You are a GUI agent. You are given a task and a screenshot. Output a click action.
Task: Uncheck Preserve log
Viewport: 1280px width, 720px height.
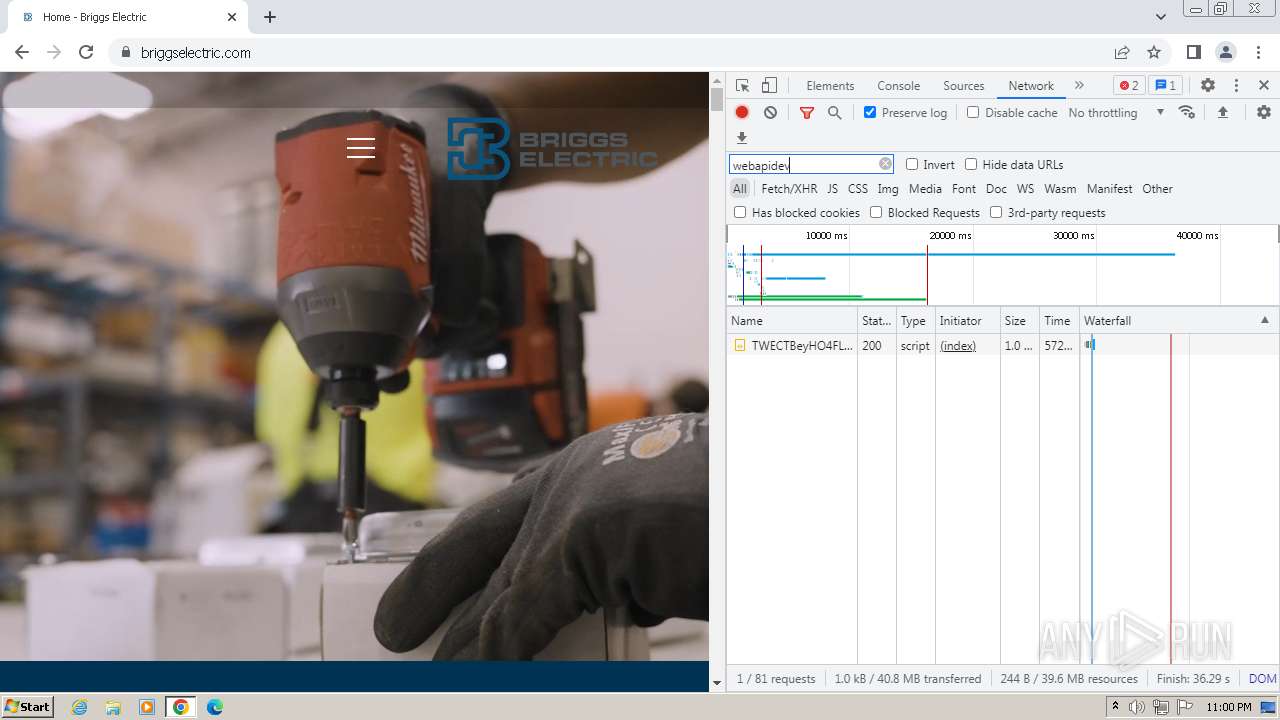870,113
